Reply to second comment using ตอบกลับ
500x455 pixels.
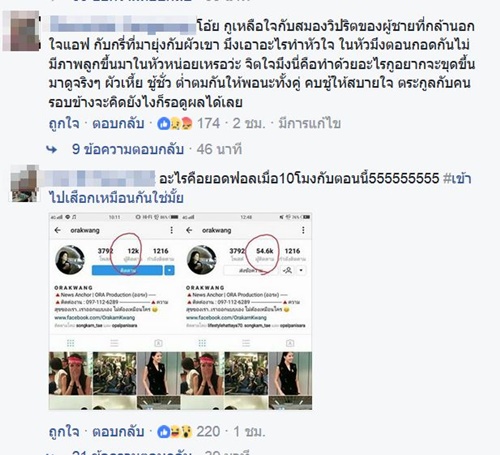click(118, 432)
